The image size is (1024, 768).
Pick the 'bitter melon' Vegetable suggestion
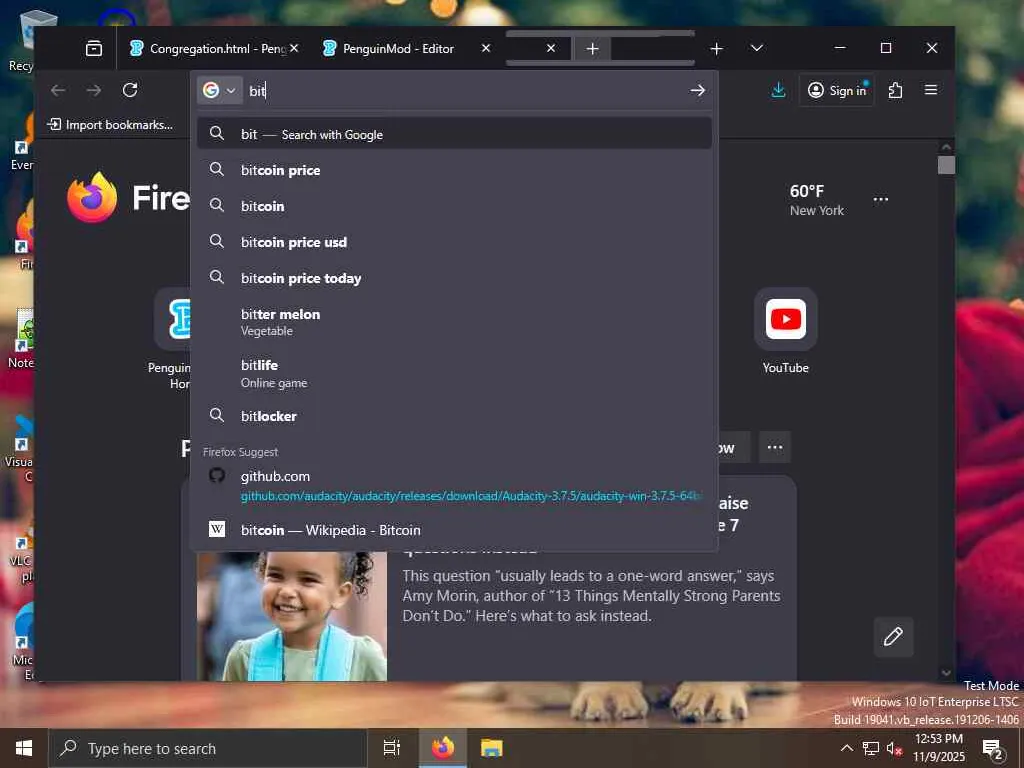pyautogui.click(x=455, y=322)
